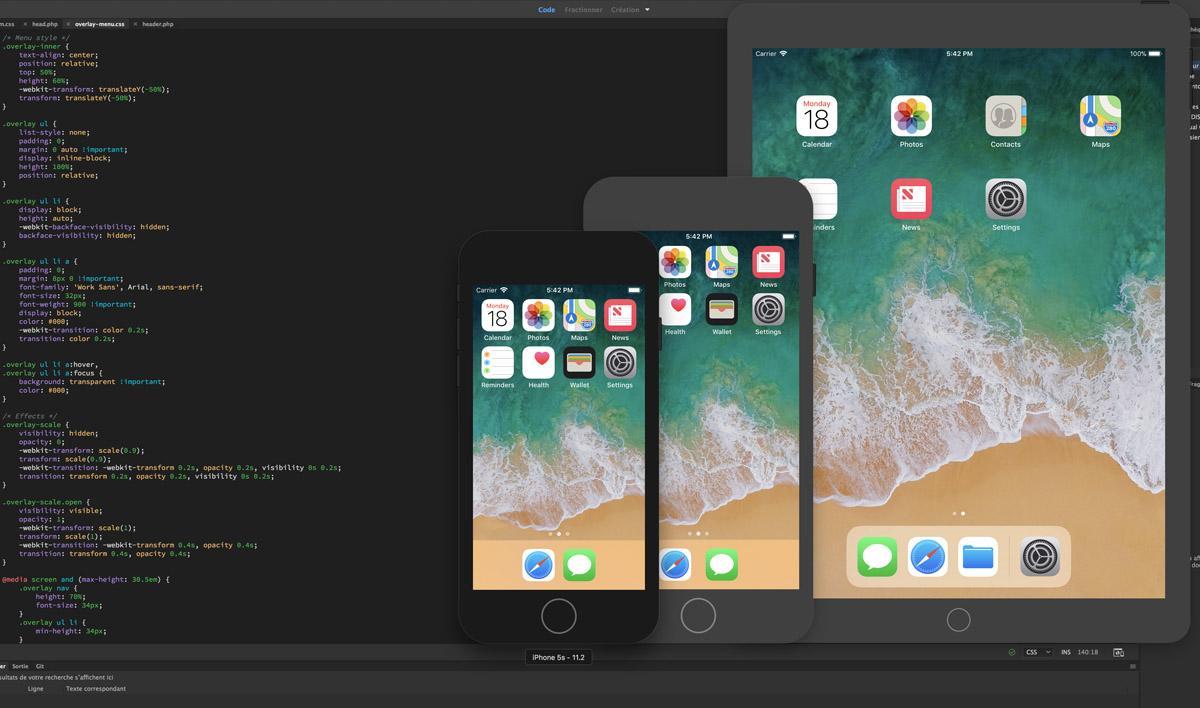Open Photos on the middle iPhone simulator
This screenshot has width=1200, height=708.
click(x=675, y=262)
